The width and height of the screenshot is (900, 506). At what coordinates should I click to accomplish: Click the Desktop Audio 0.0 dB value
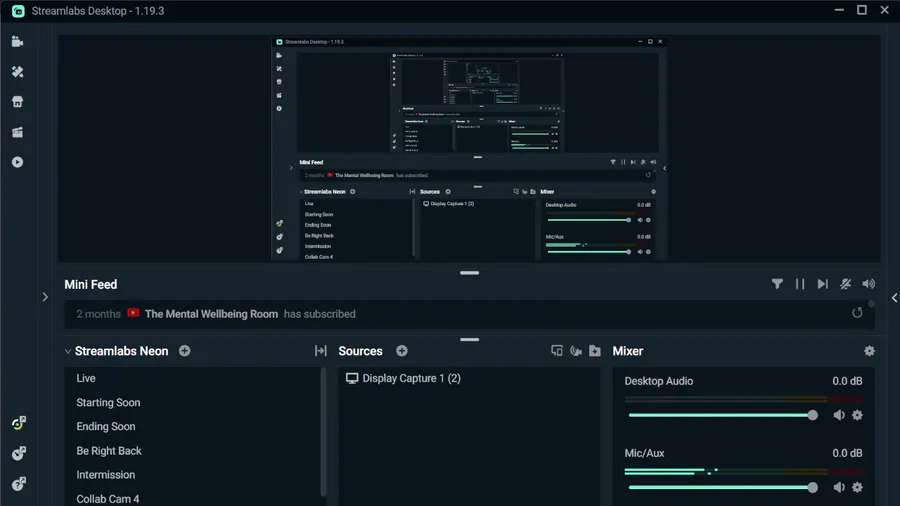847,381
